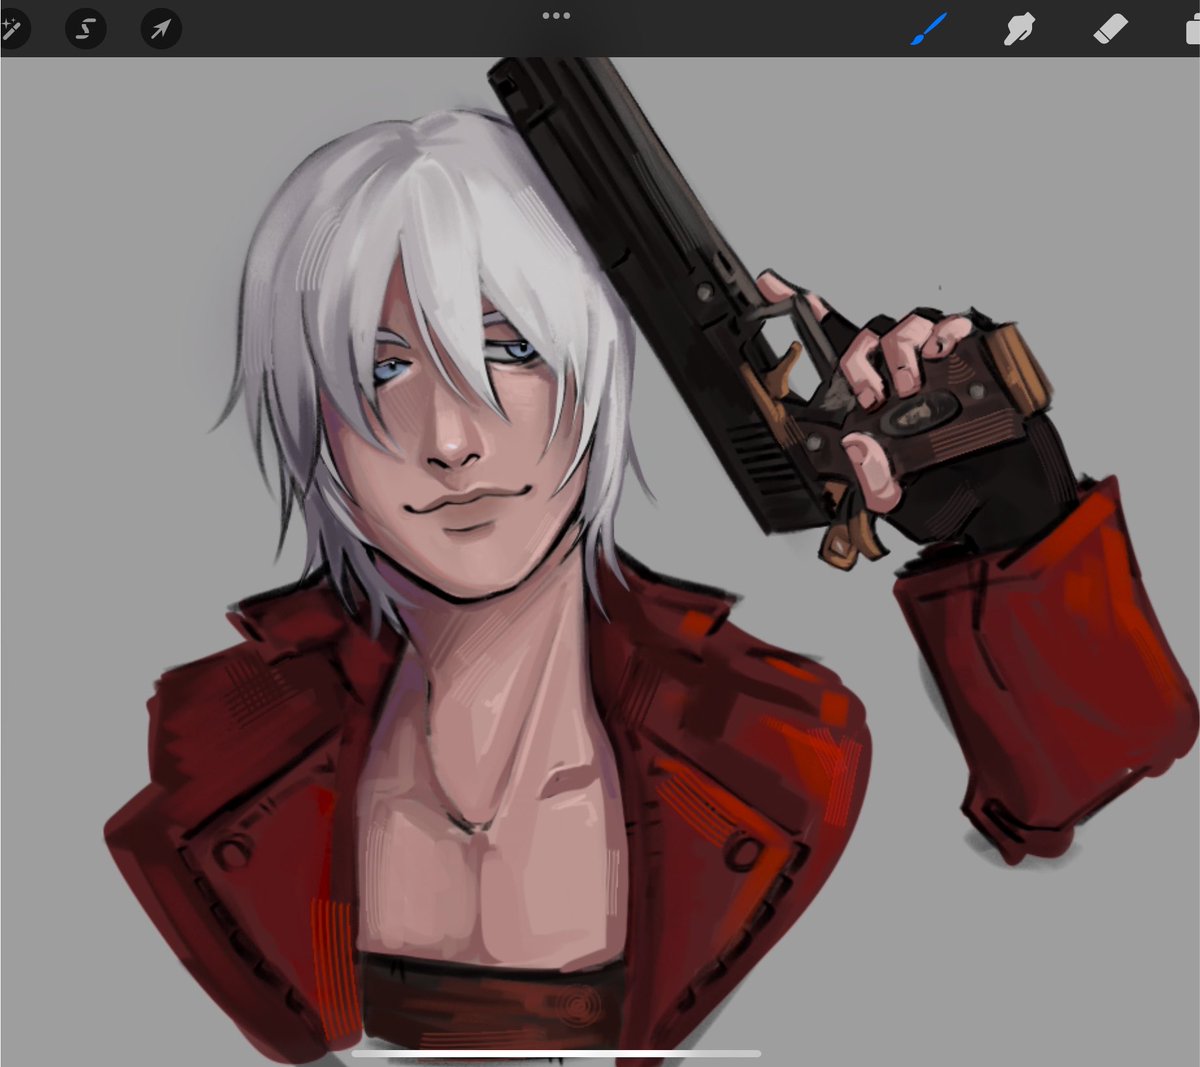Viewport: 1200px width, 1067px height.
Task: Select the Smudge tool
Action: pos(1019,29)
